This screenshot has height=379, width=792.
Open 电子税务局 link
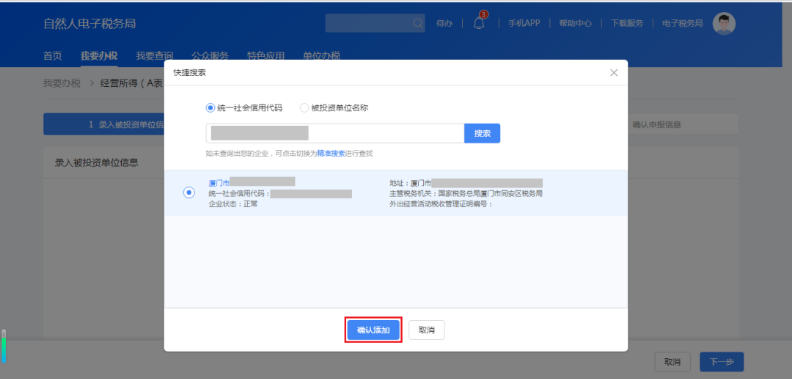(x=682, y=23)
